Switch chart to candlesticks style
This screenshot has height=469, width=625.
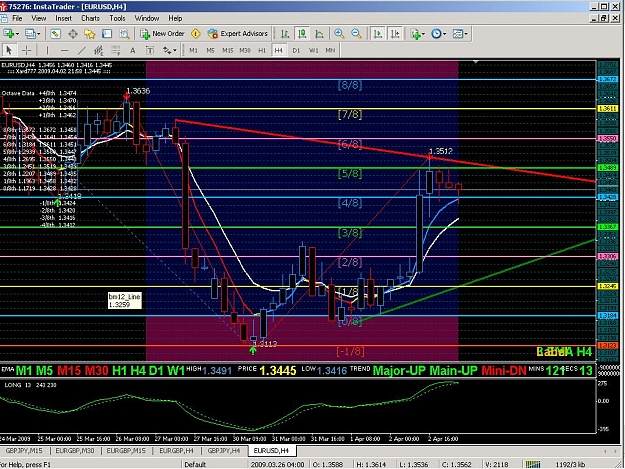point(302,34)
